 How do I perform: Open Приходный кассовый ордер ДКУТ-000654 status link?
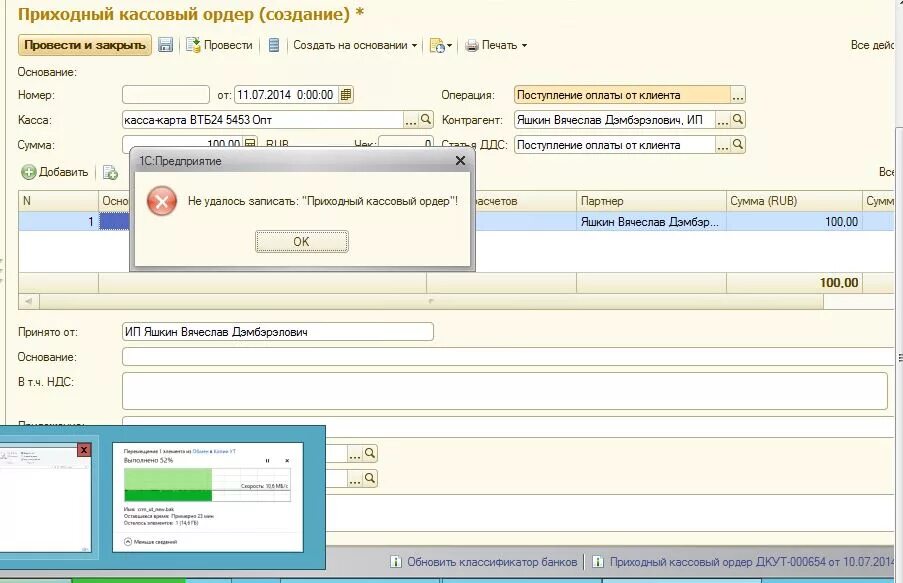pyautogui.click(x=752, y=562)
